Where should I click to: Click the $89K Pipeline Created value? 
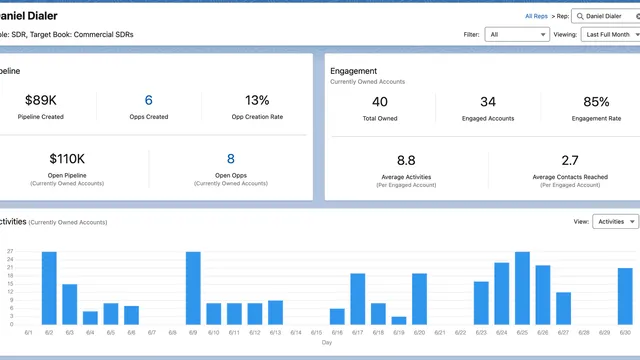40,100
